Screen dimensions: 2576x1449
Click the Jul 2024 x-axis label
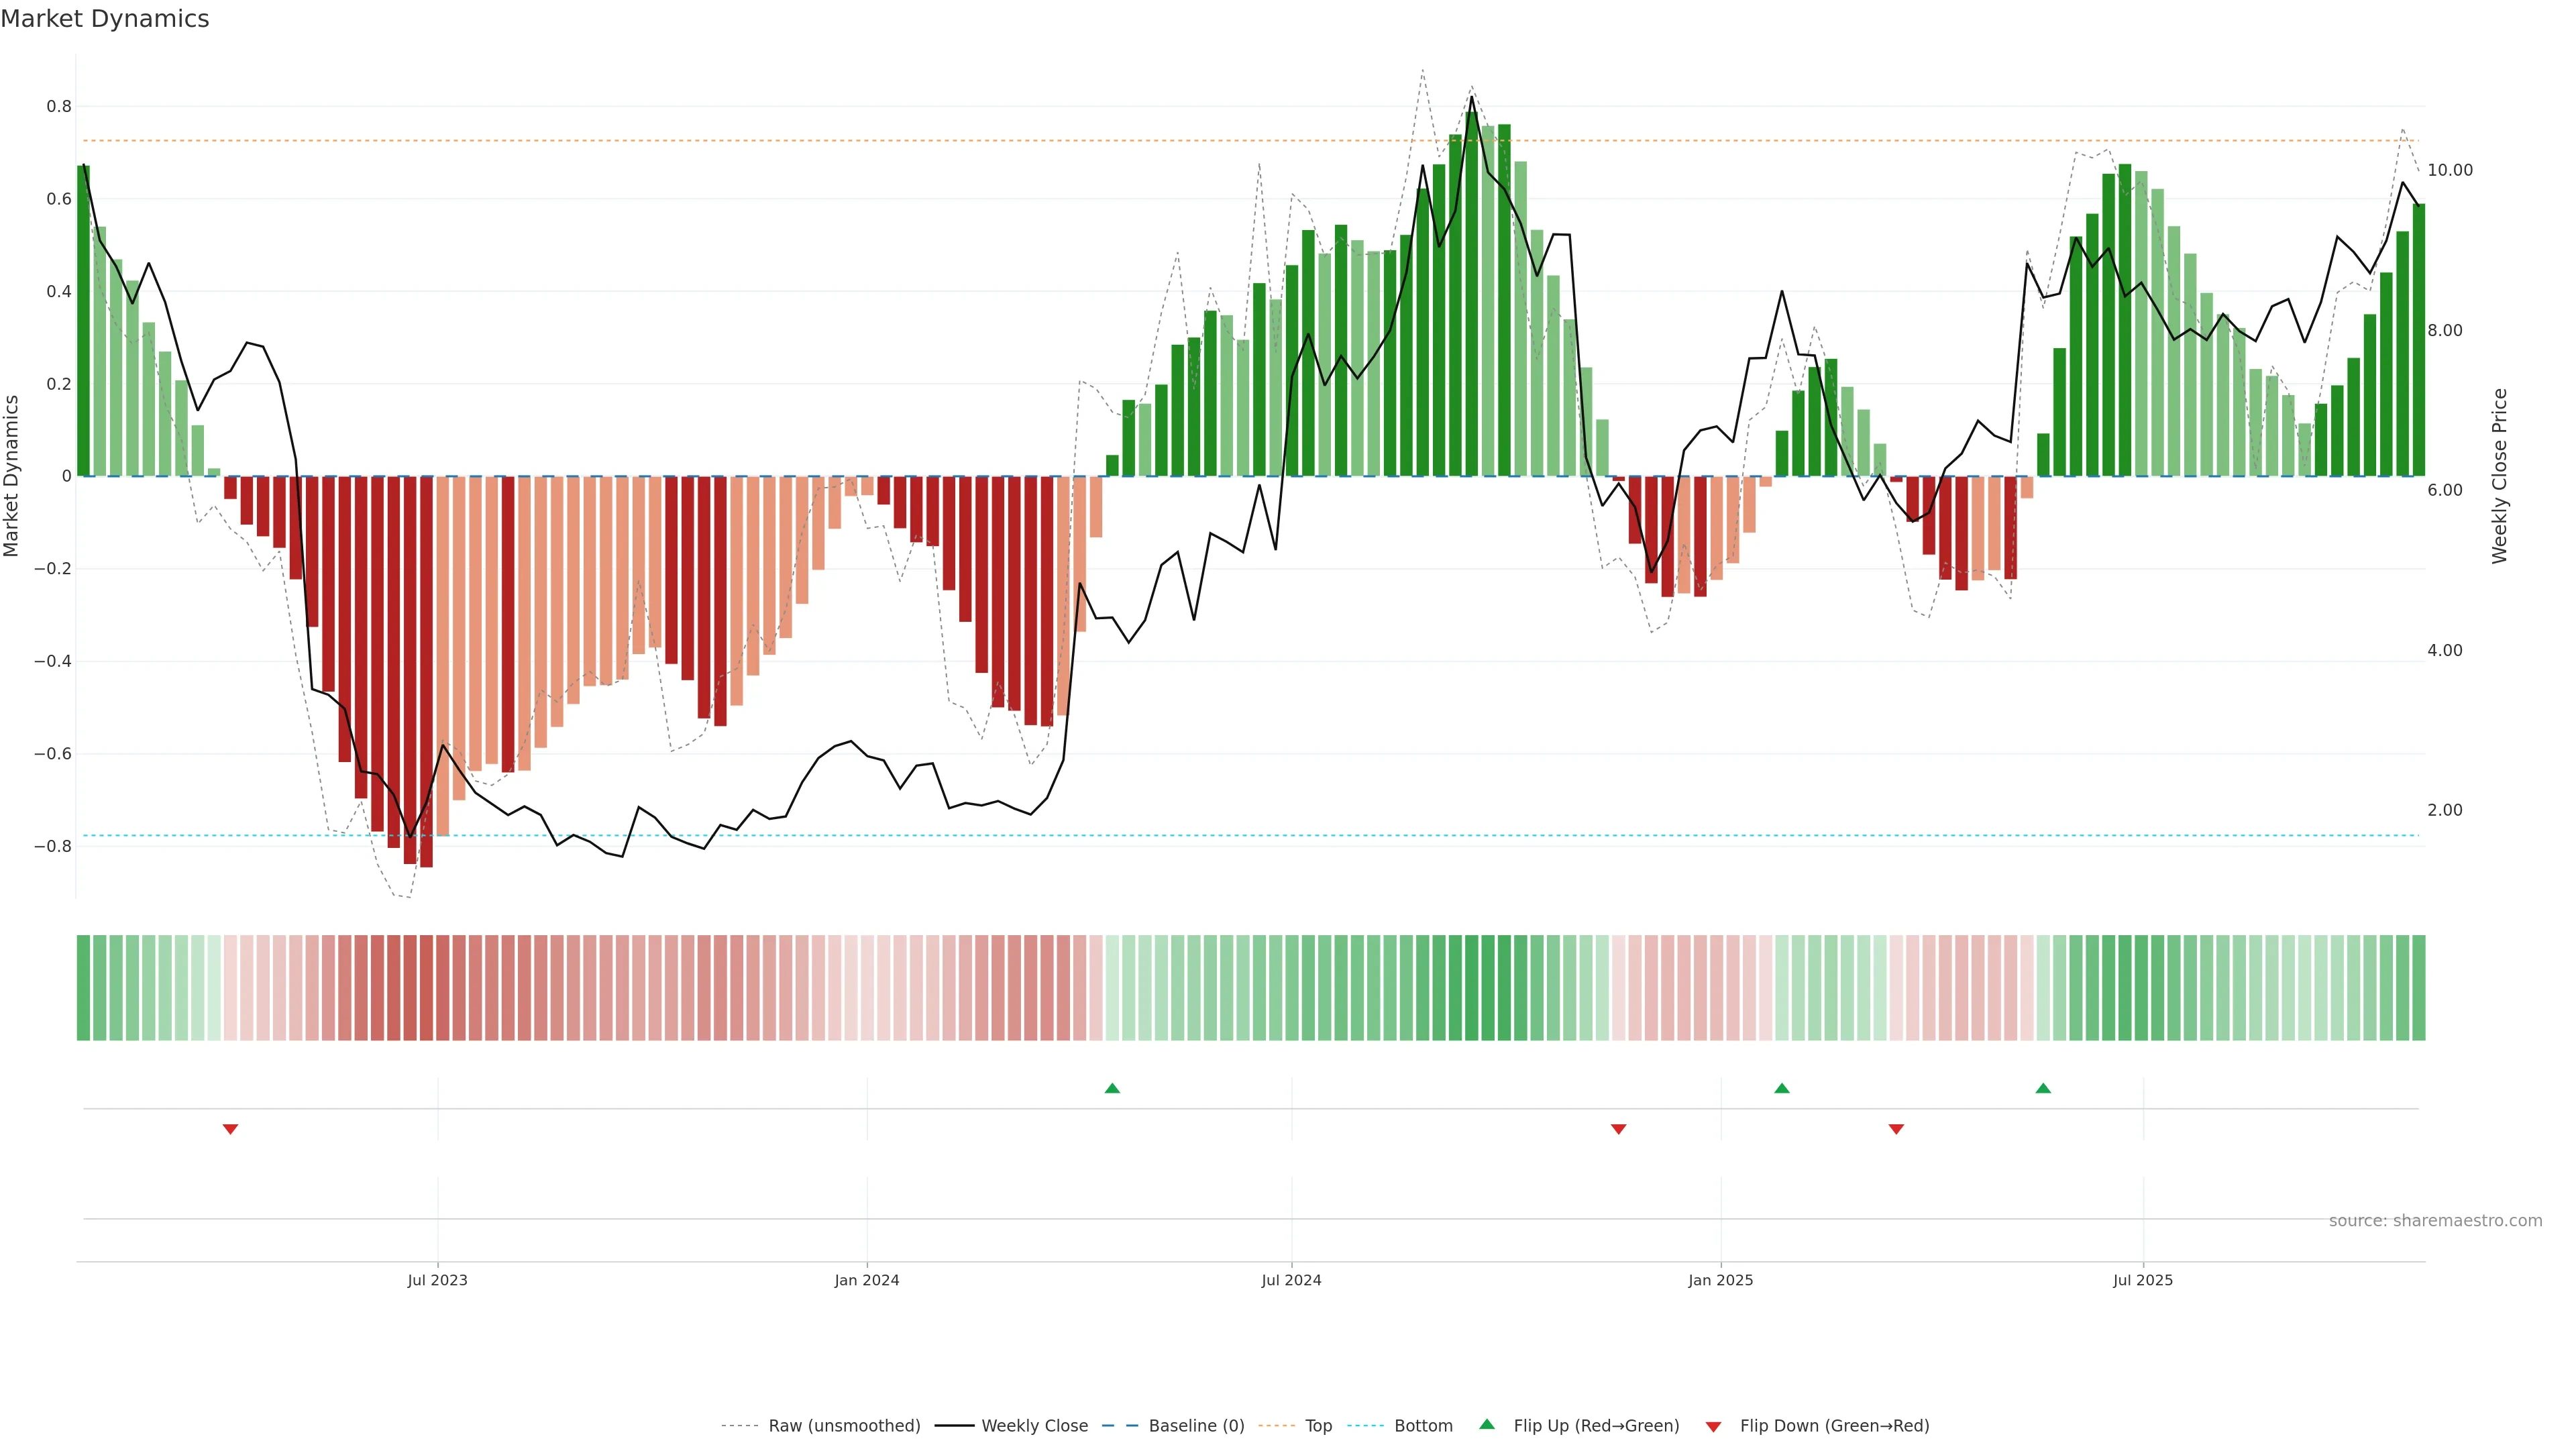click(x=1291, y=1280)
